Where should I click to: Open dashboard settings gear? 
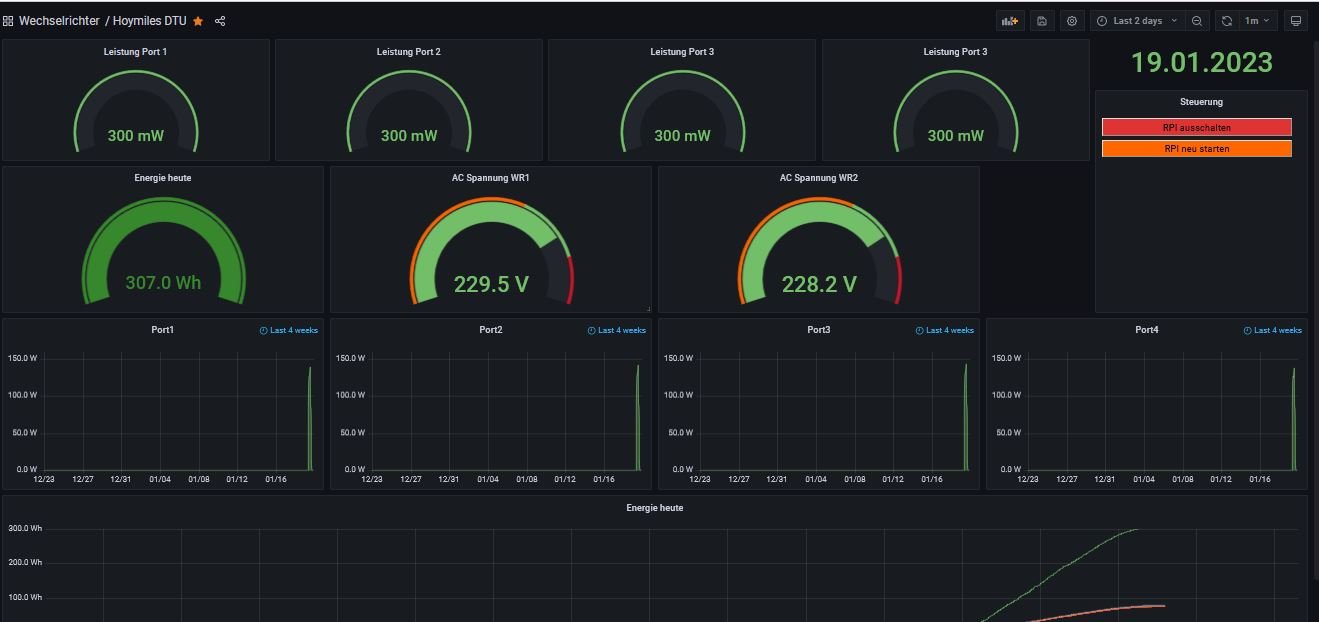tap(1072, 21)
